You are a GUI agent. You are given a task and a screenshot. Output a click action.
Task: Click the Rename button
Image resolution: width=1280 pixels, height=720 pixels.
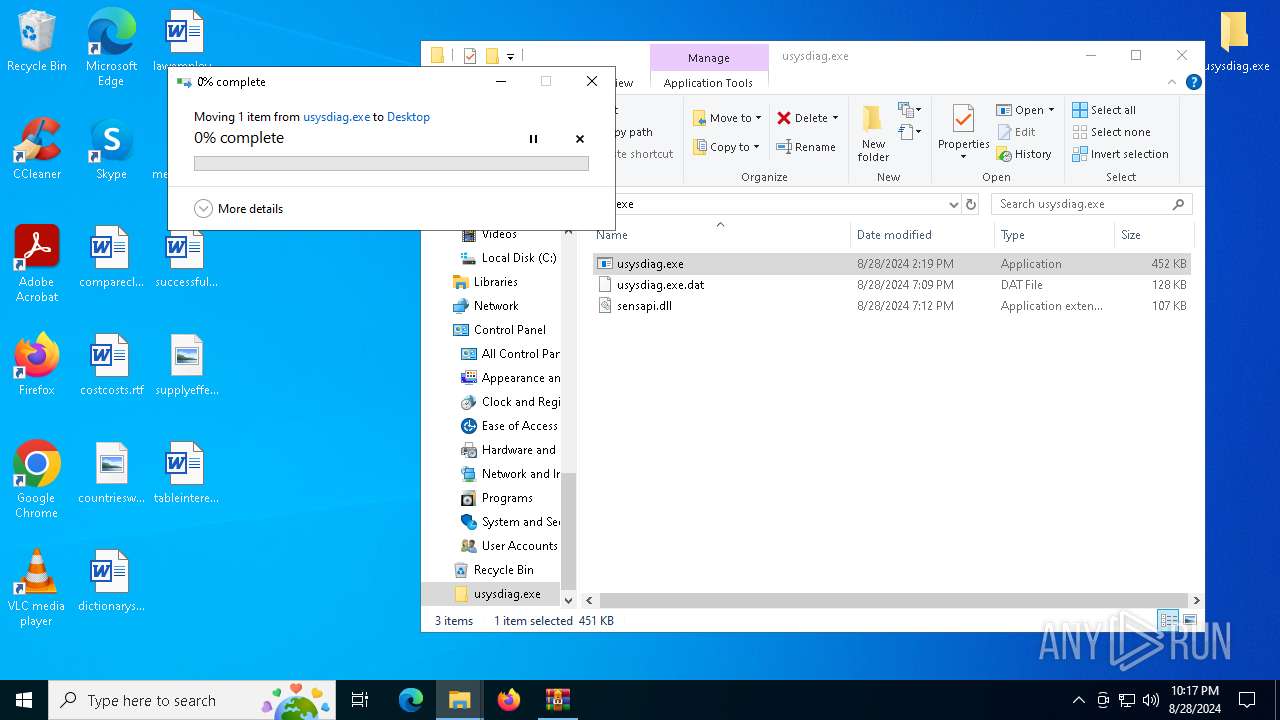click(x=806, y=147)
